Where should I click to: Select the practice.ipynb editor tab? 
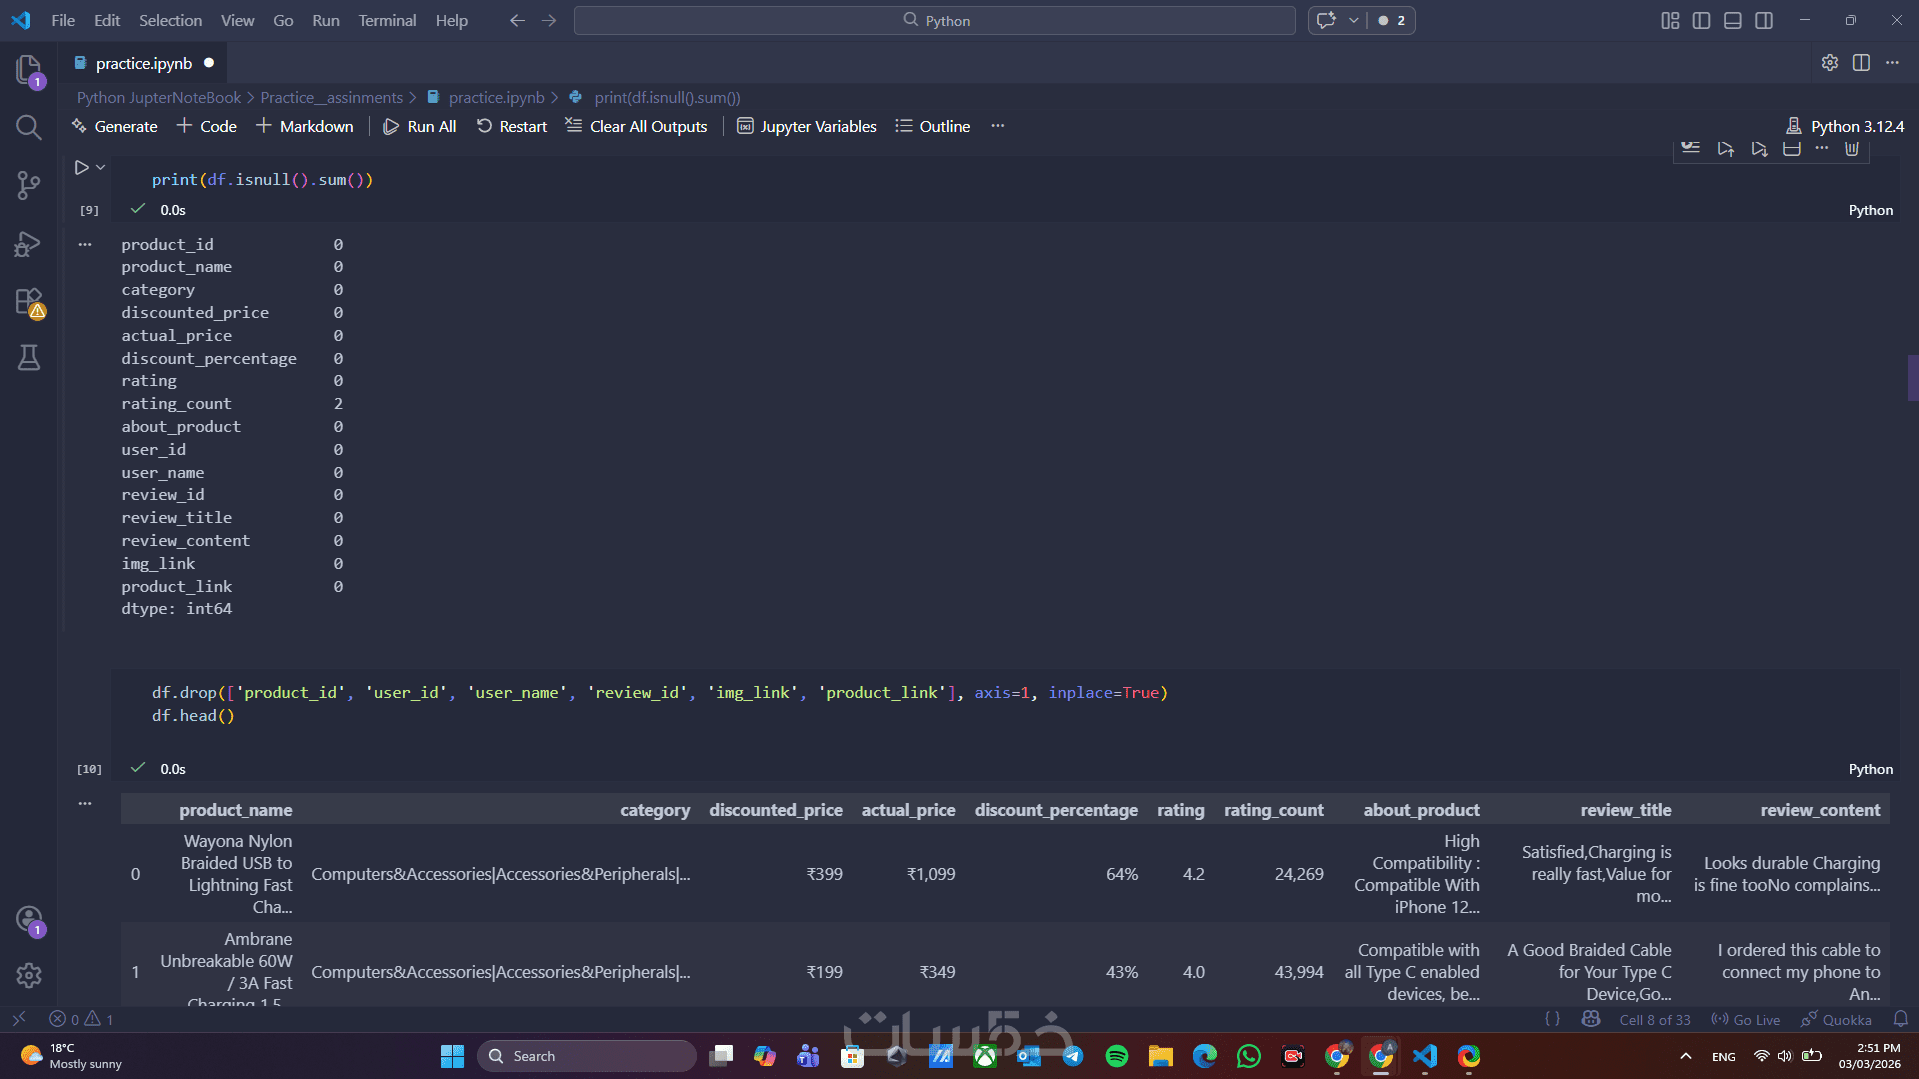(x=143, y=63)
